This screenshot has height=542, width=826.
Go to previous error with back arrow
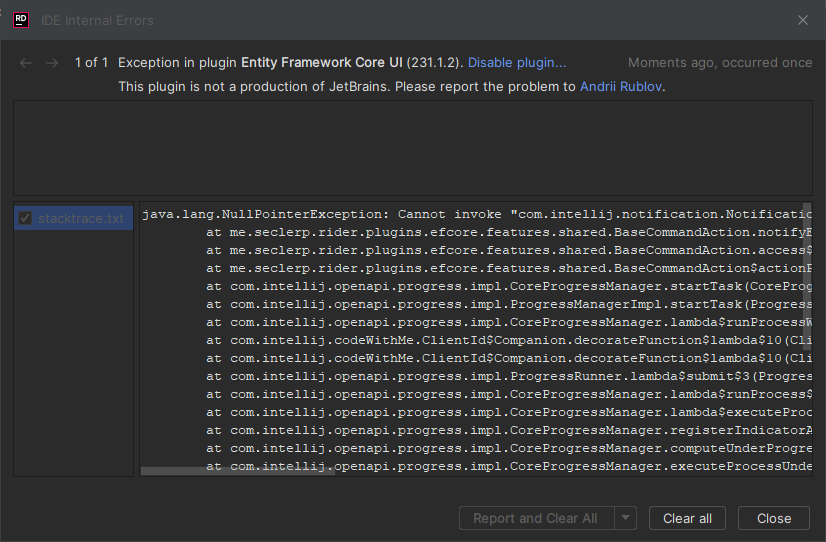(26, 63)
